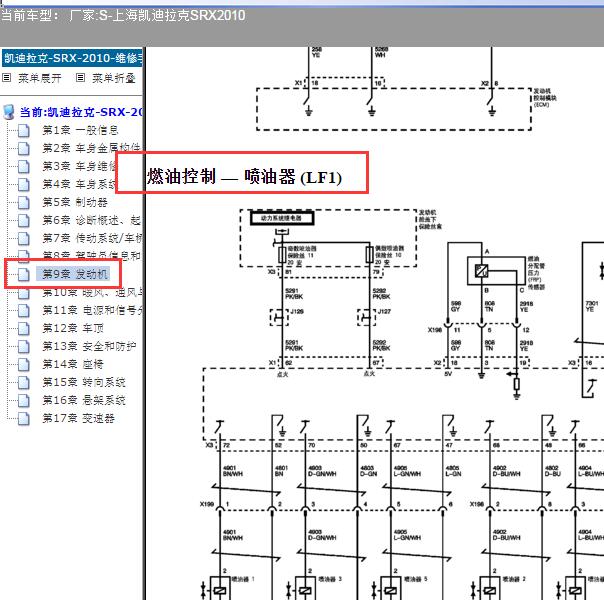This screenshot has height=600, width=604.
Task: Open 第2章 车身金属构件 chapter
Action: 91,148
